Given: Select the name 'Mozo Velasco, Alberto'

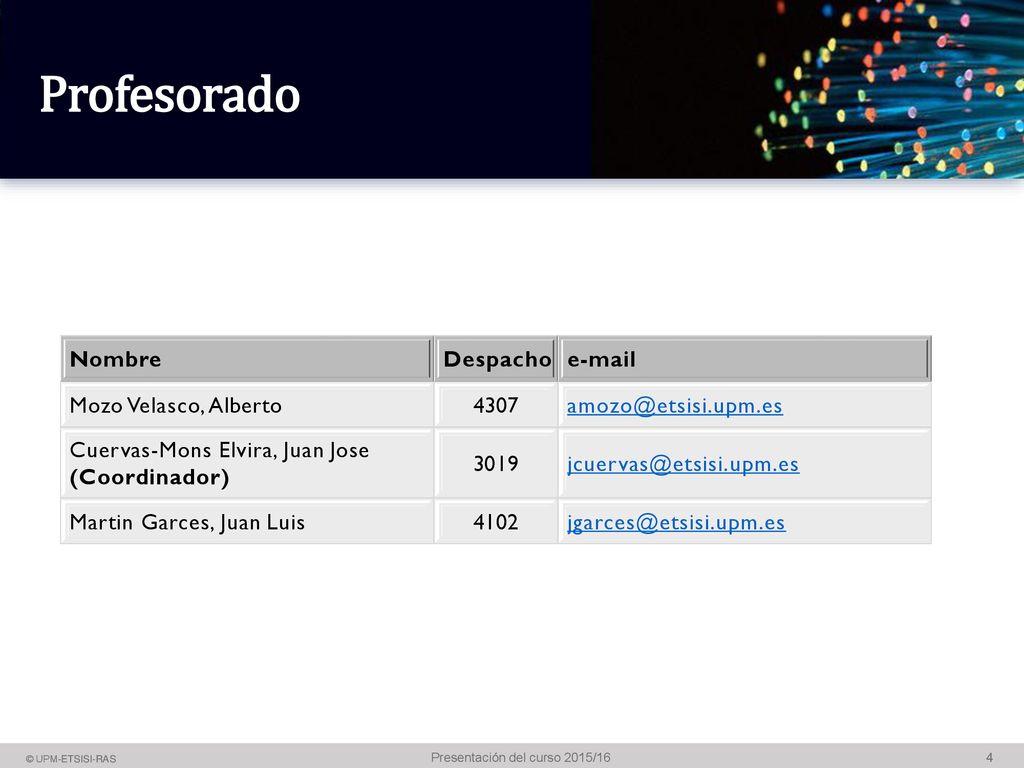Looking at the screenshot, I should click(176, 406).
